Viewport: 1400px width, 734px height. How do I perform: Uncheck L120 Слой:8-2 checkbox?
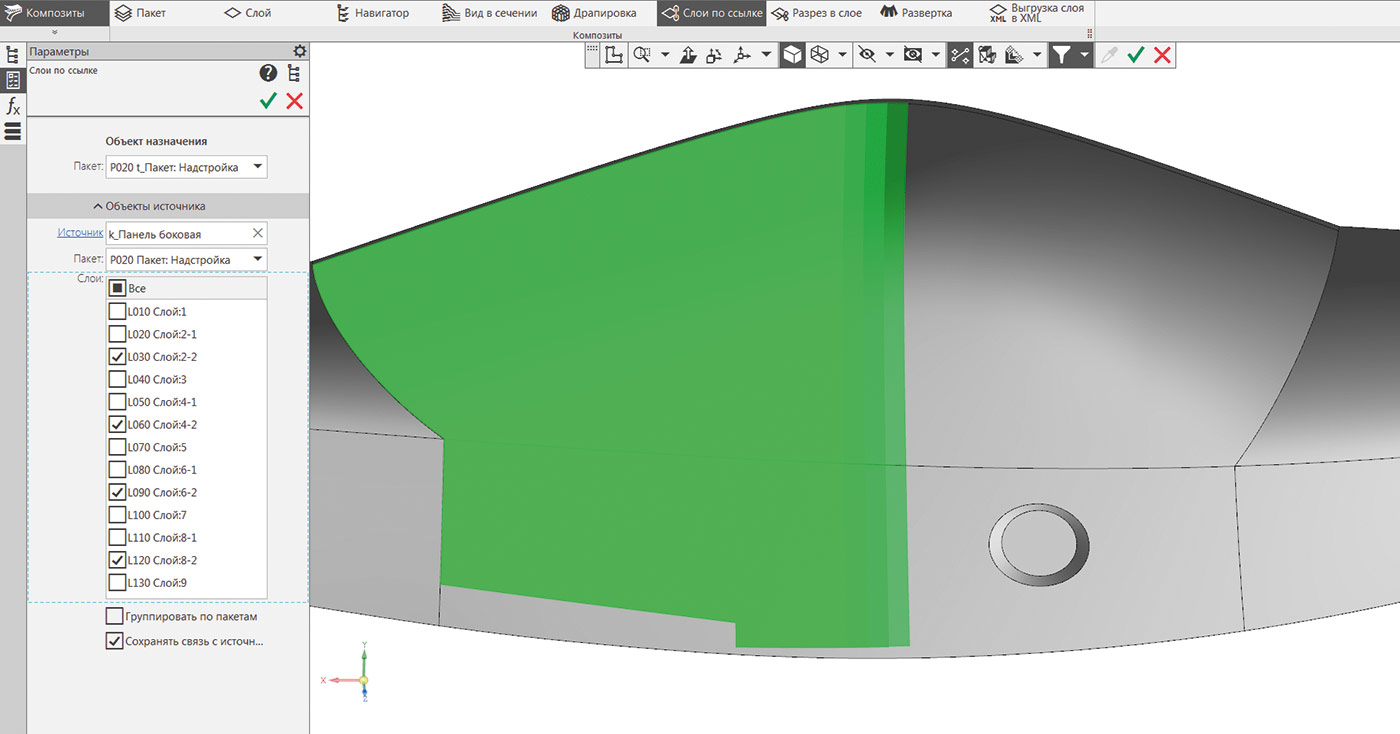click(x=117, y=560)
